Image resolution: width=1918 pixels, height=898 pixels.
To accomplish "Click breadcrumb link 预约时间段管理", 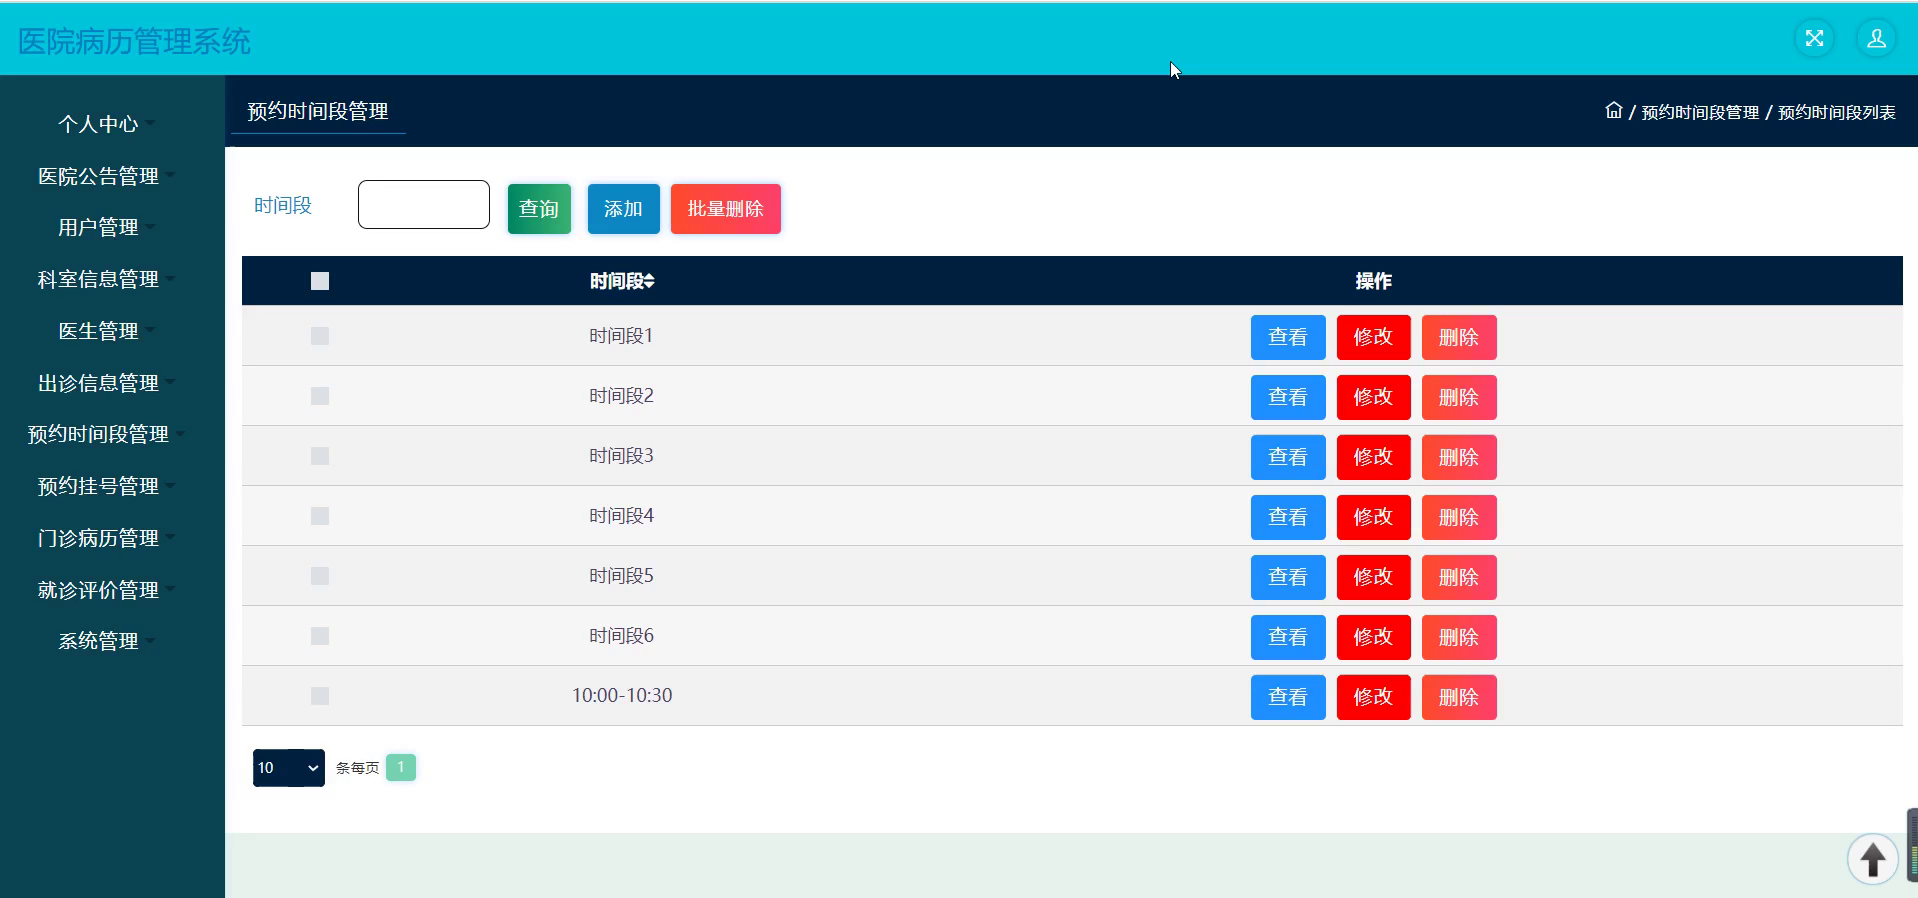I will 1700,112.
